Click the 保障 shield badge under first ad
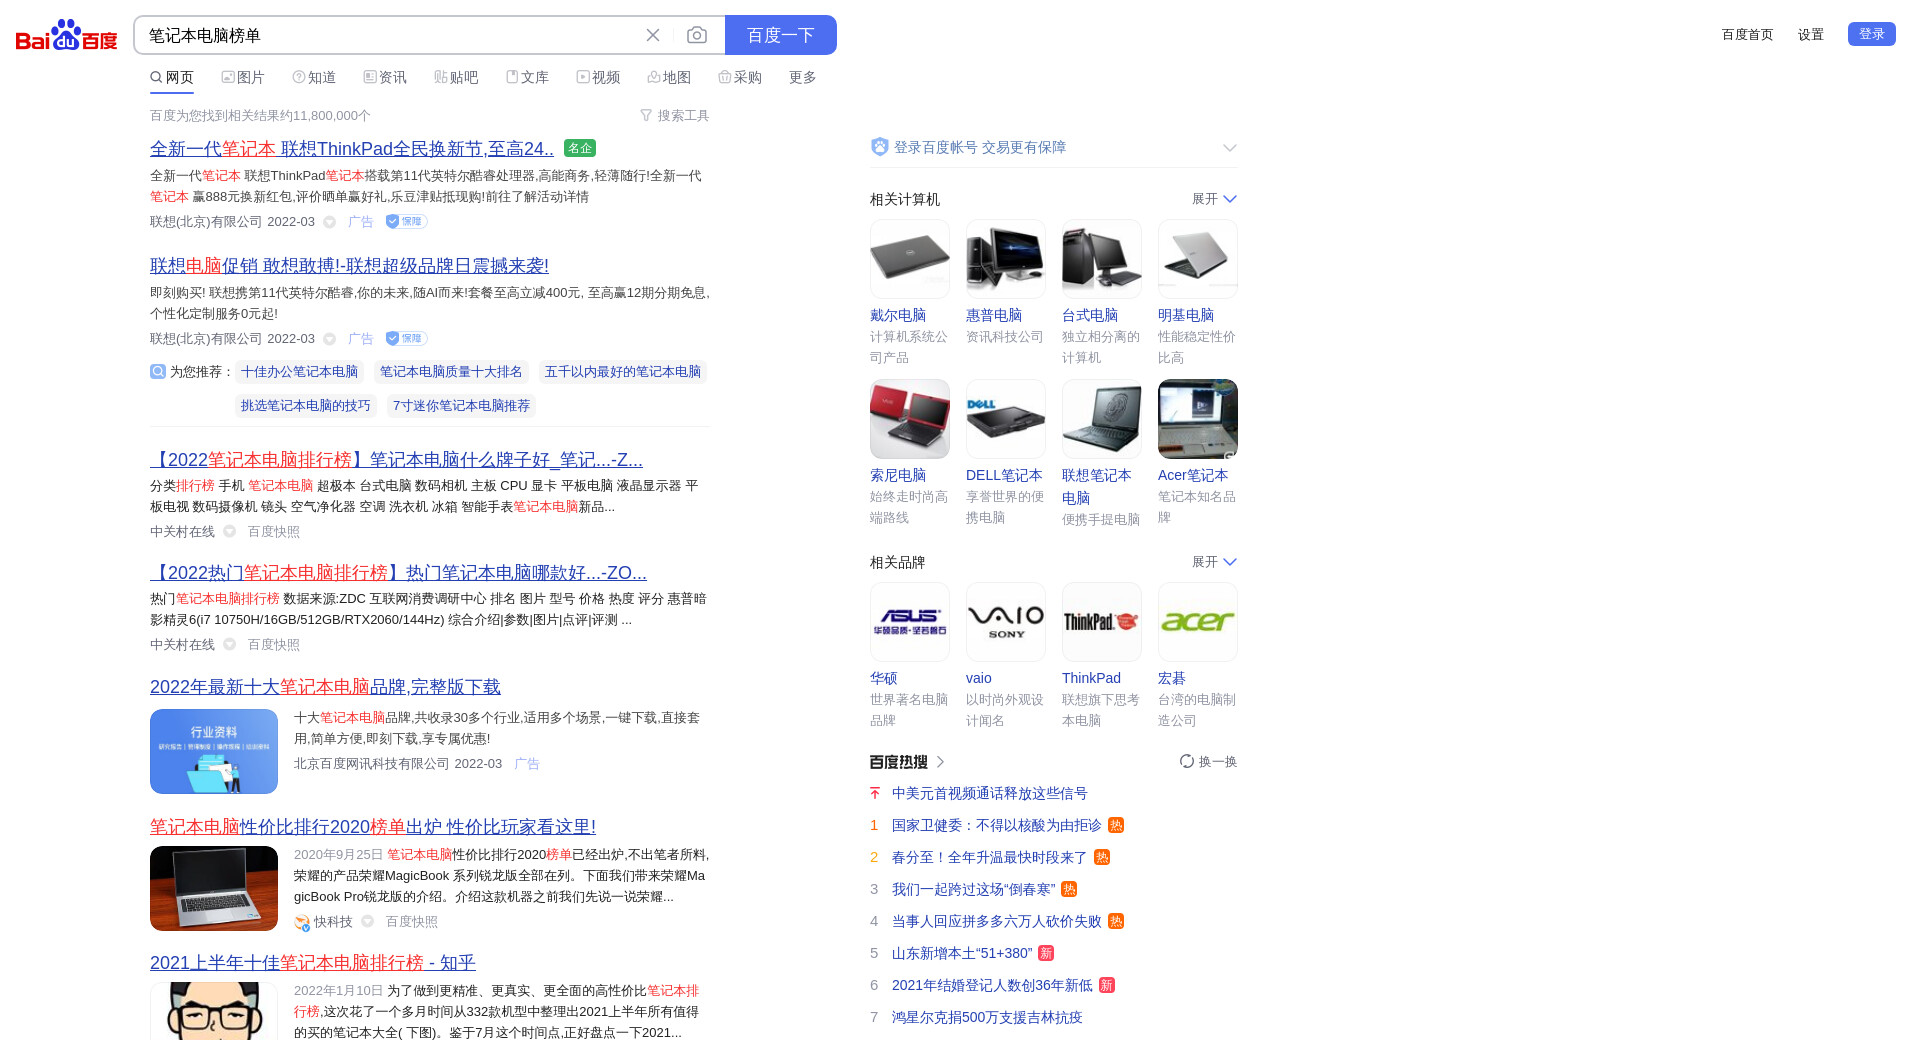Image resolution: width=1920 pixels, height=1040 pixels. 407,222
